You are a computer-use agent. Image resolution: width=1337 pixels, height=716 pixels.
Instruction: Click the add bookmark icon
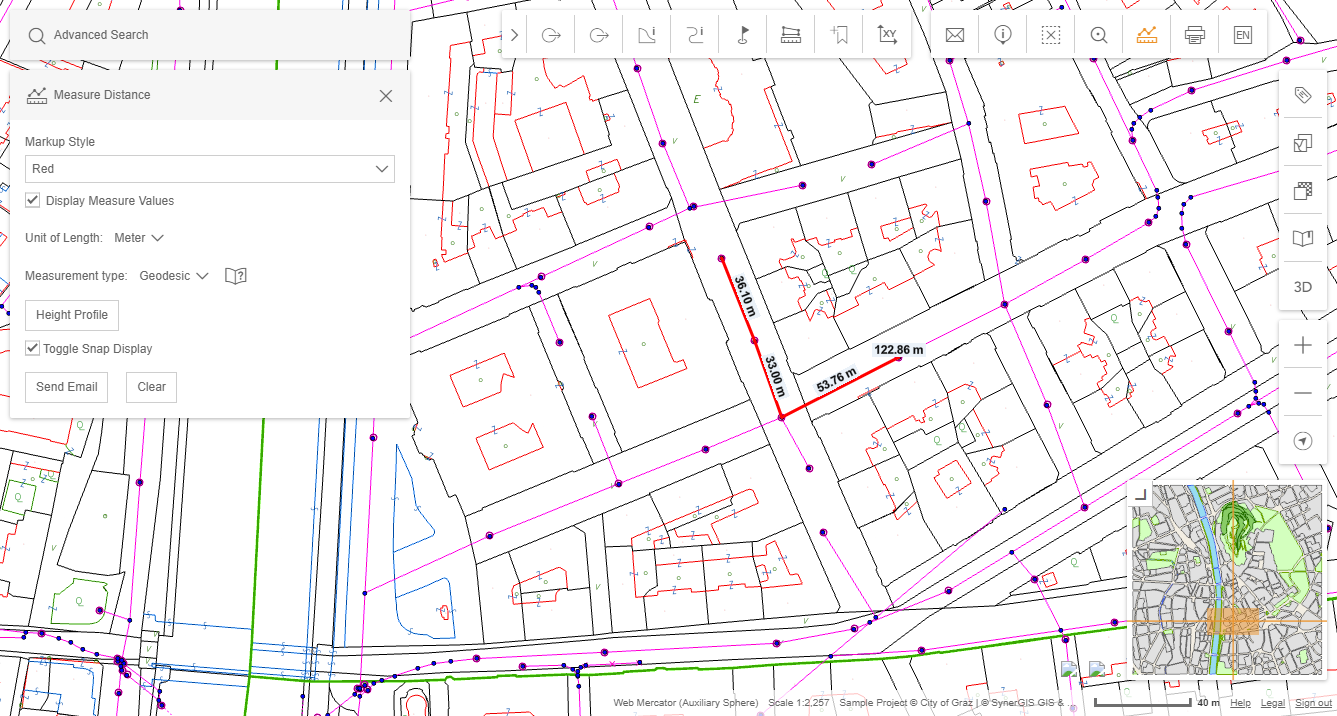coord(838,34)
